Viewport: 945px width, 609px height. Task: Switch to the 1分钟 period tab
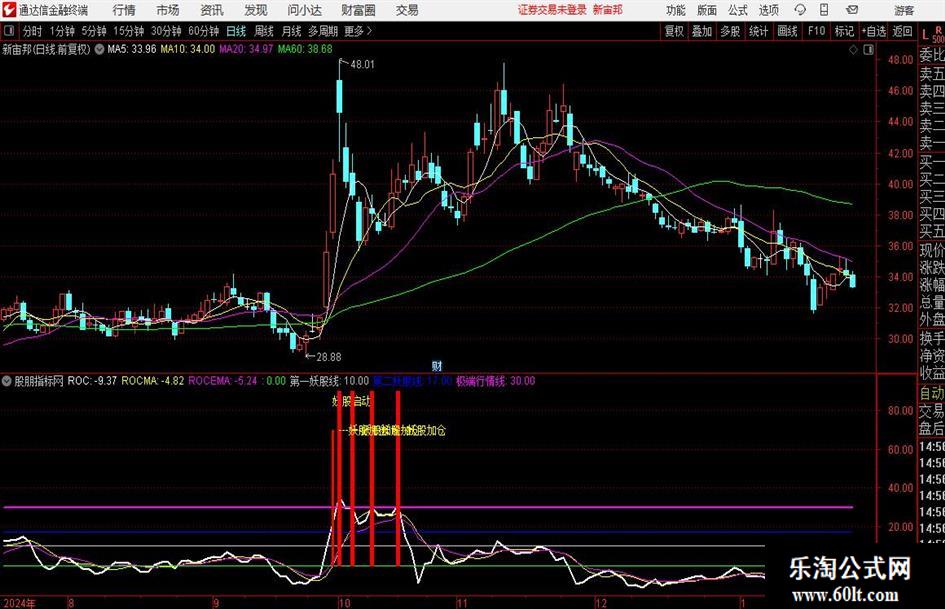coord(62,31)
